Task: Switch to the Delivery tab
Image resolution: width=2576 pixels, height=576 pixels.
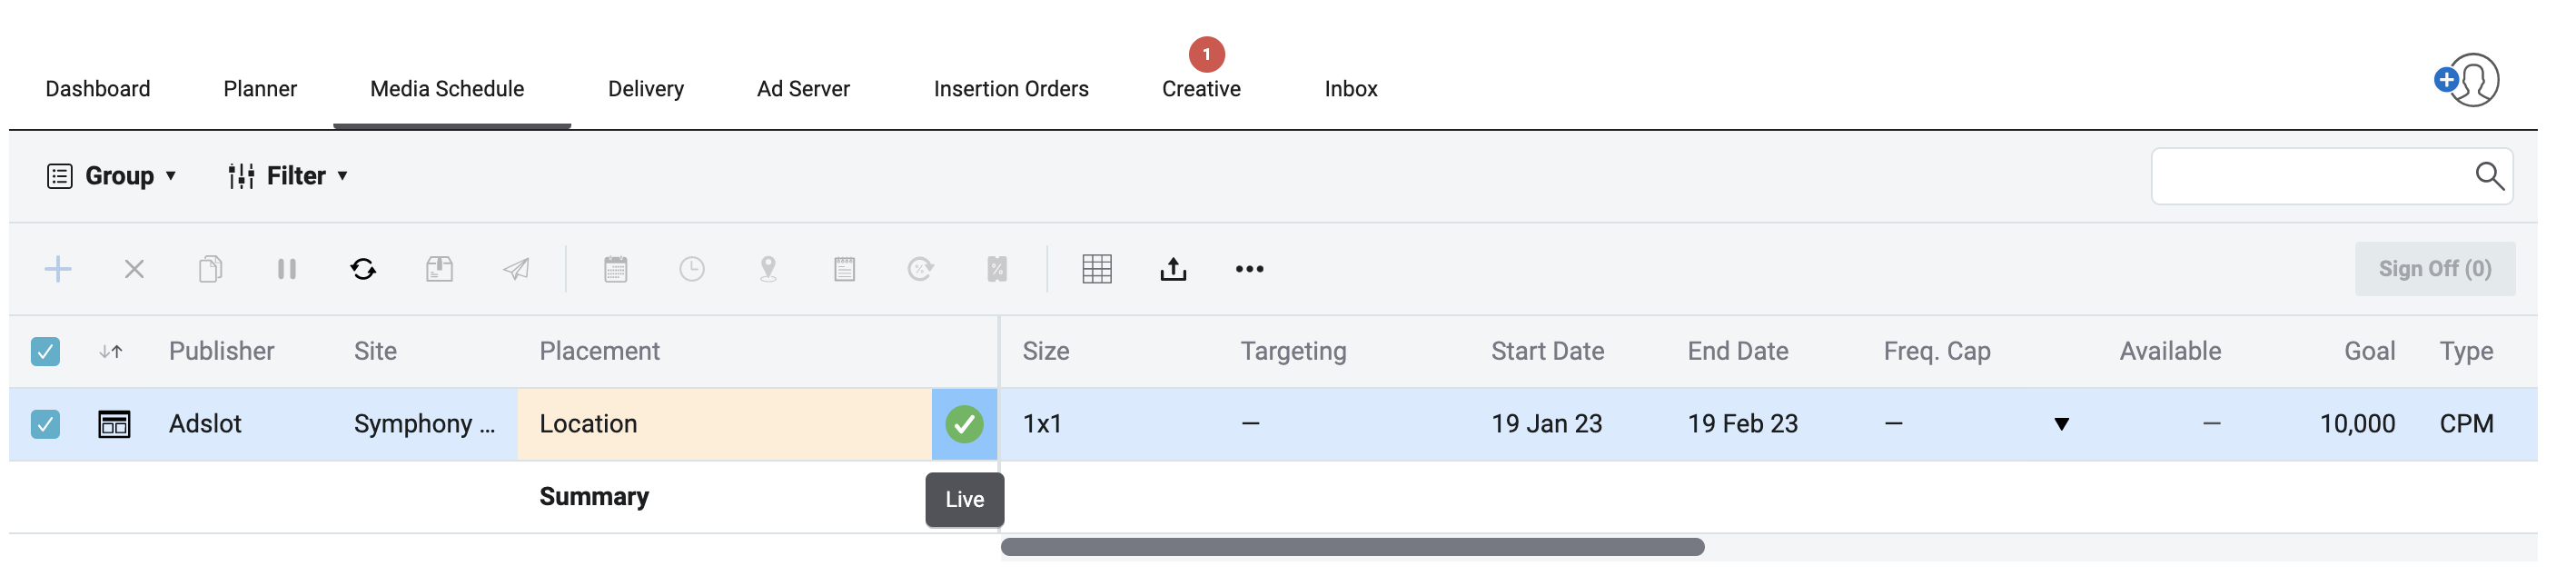Action: point(645,88)
